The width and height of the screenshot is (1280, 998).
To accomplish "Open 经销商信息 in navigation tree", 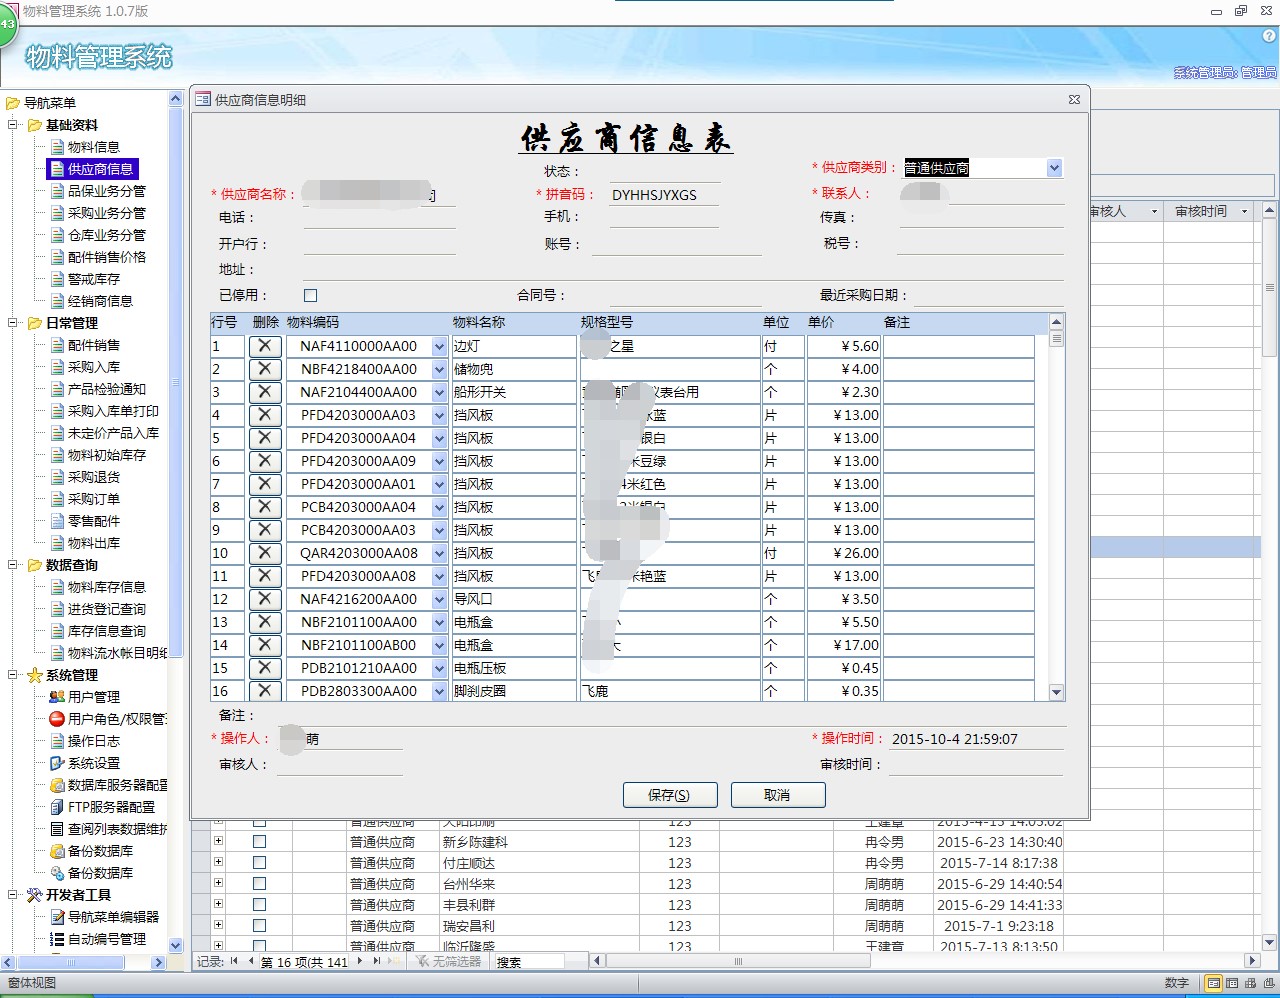I will 100,301.
